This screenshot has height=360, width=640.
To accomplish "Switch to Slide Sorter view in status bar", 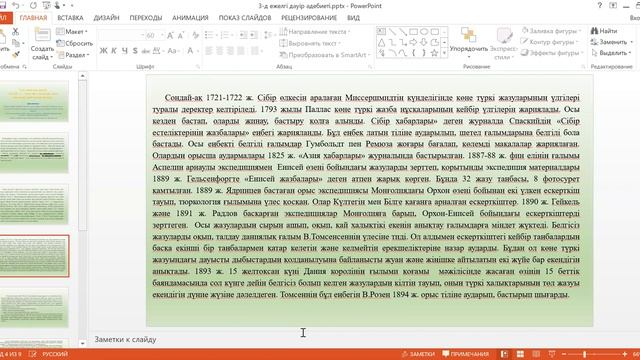I will pos(520,354).
